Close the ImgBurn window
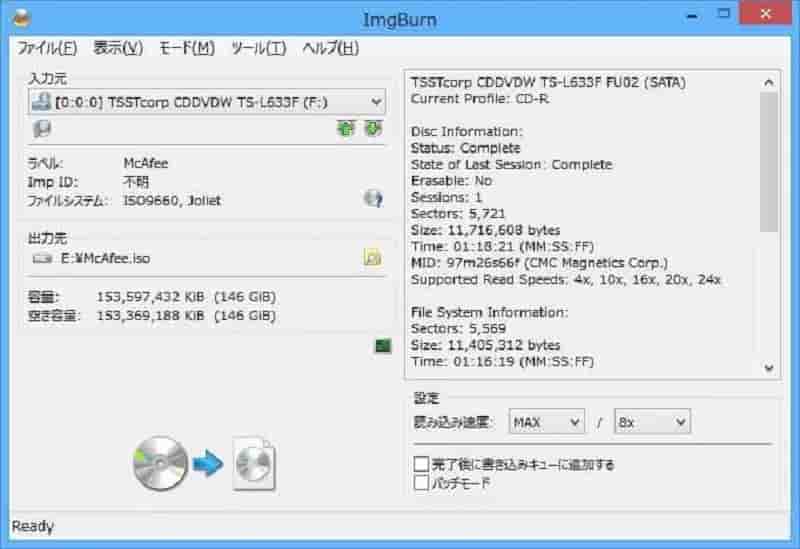Viewport: 800px width, 549px height. click(x=765, y=14)
